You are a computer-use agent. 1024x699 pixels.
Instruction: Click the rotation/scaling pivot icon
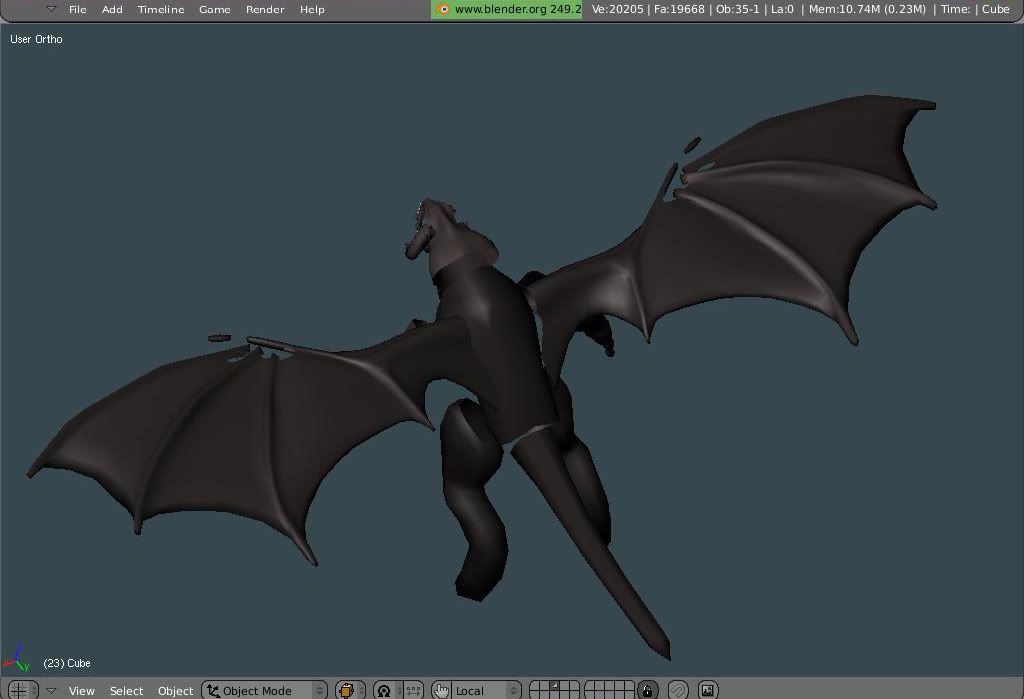(384, 690)
